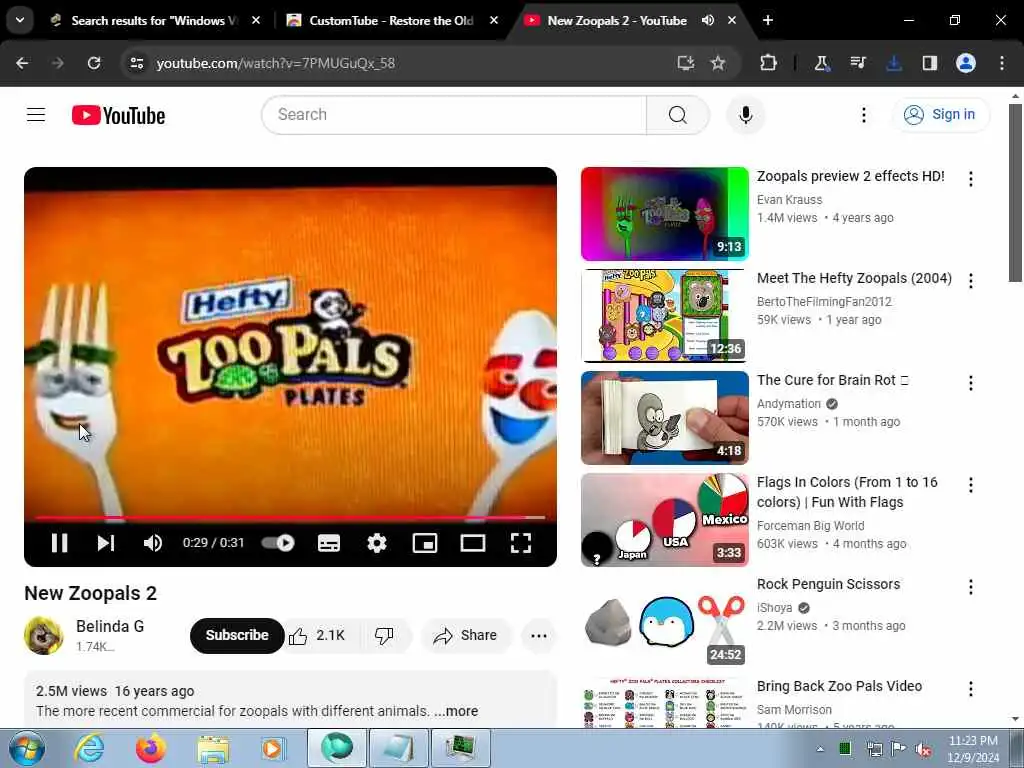Open video player settings gear

coord(377,543)
